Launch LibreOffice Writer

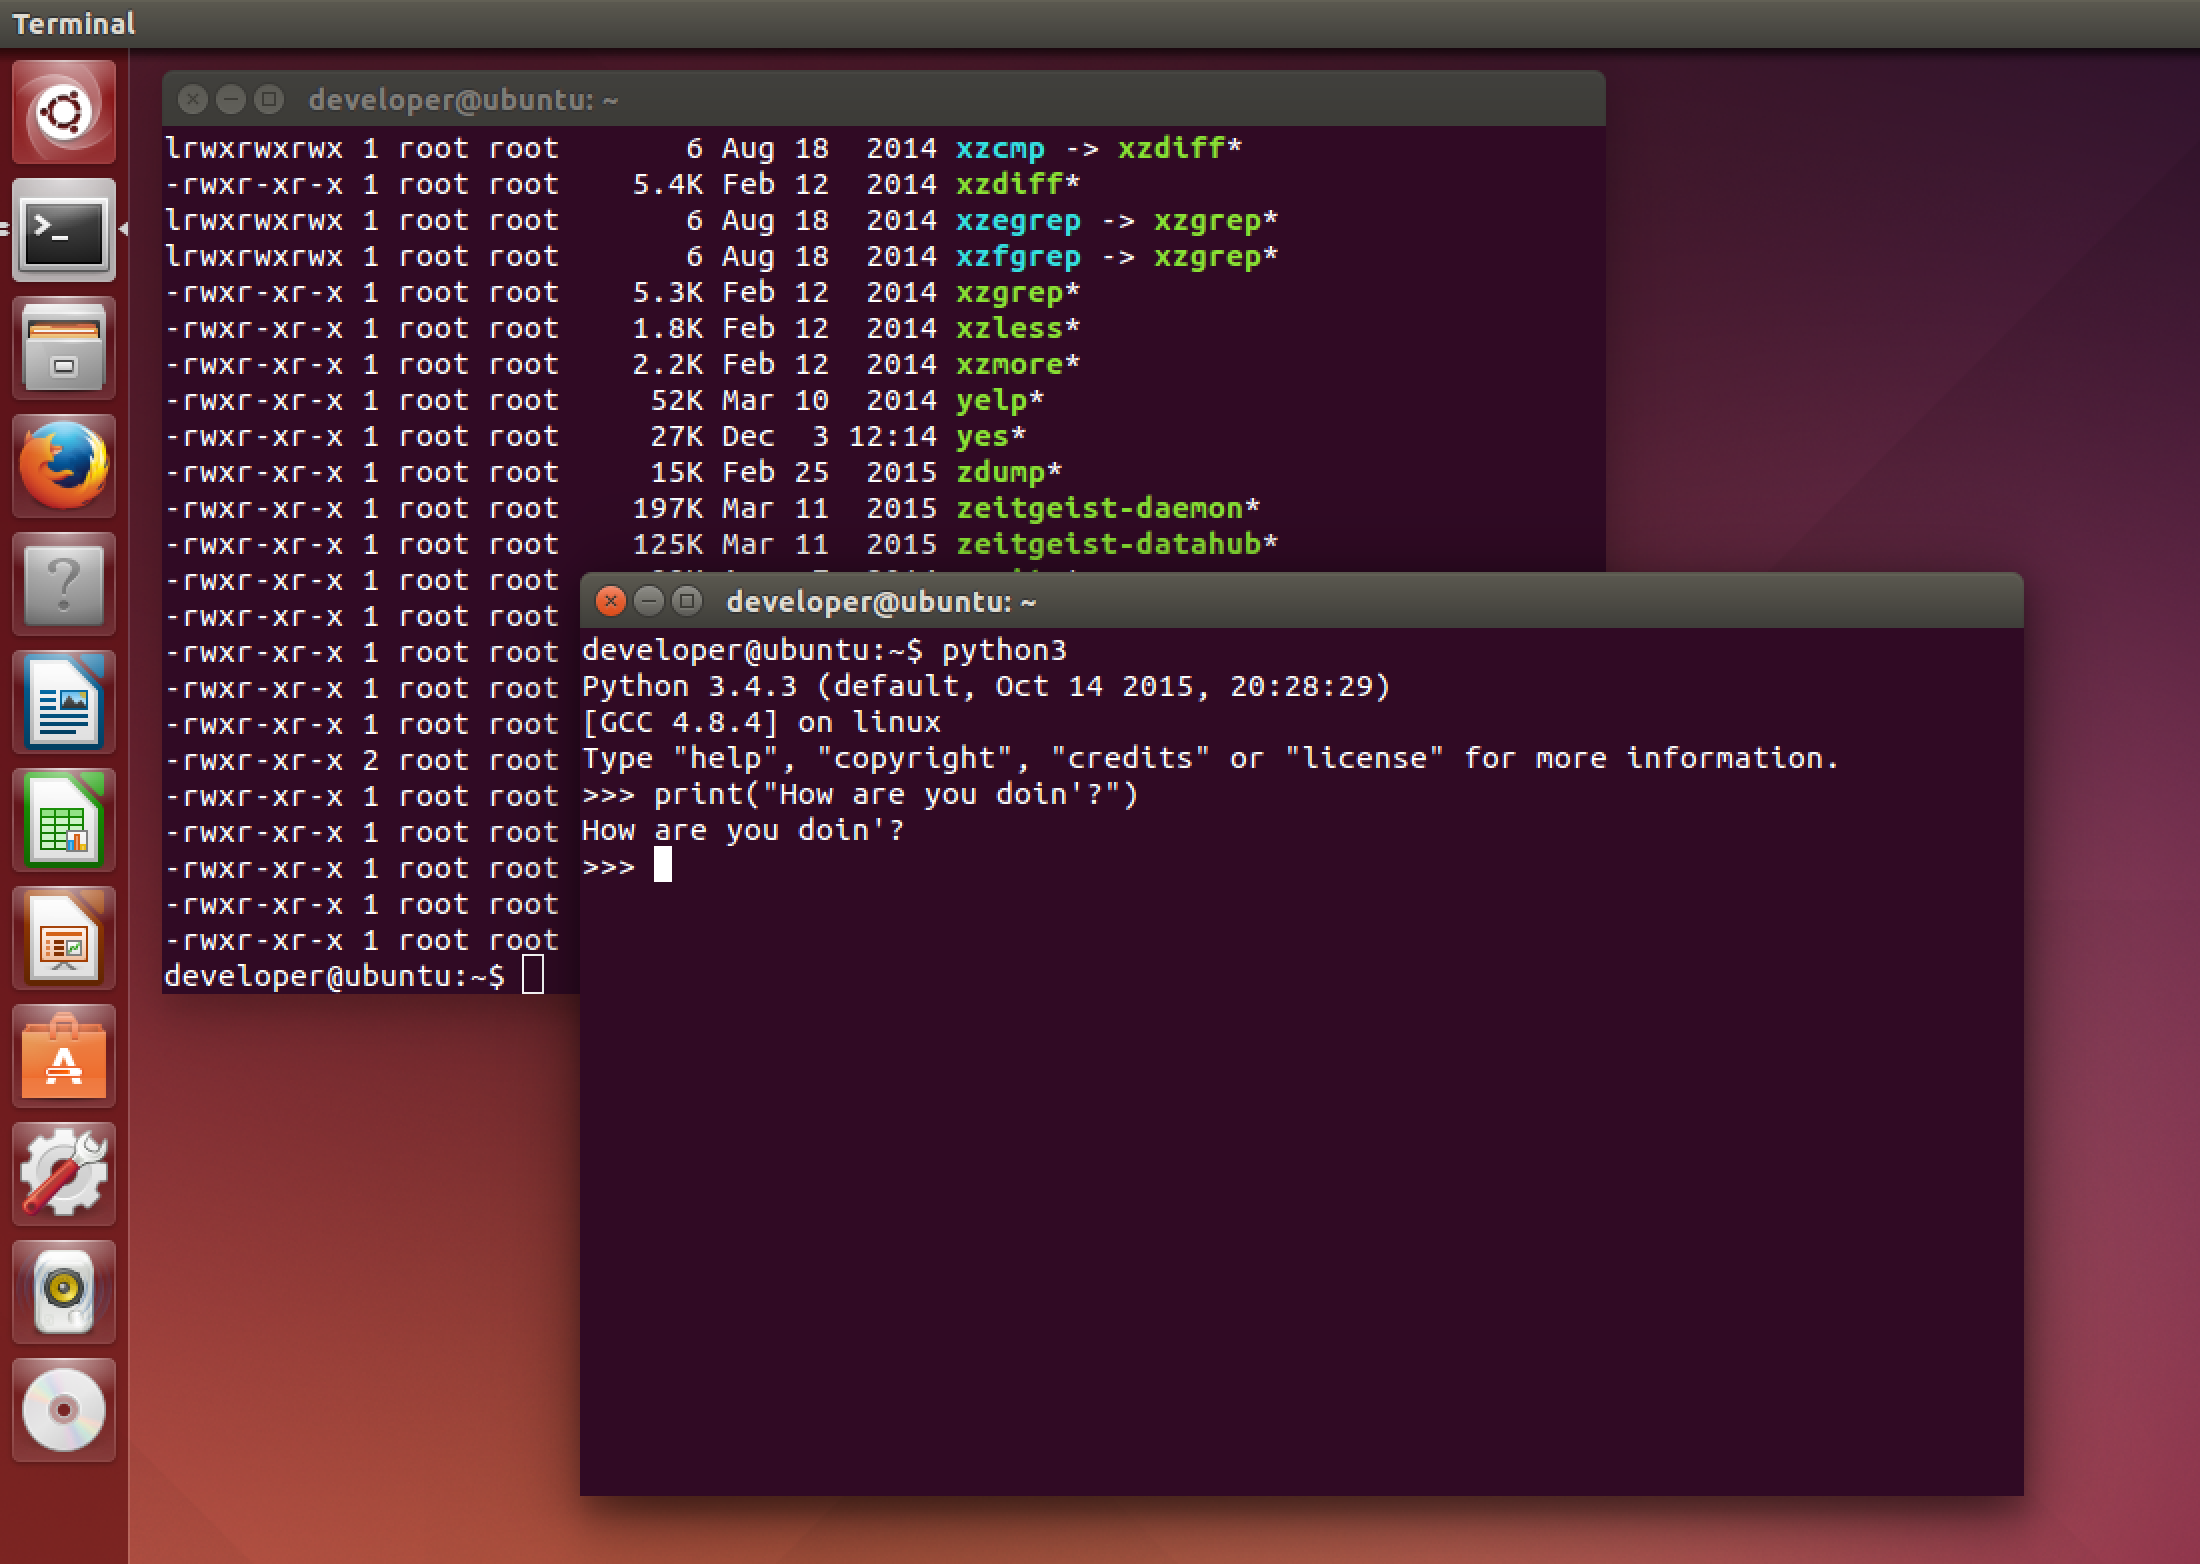point(64,702)
